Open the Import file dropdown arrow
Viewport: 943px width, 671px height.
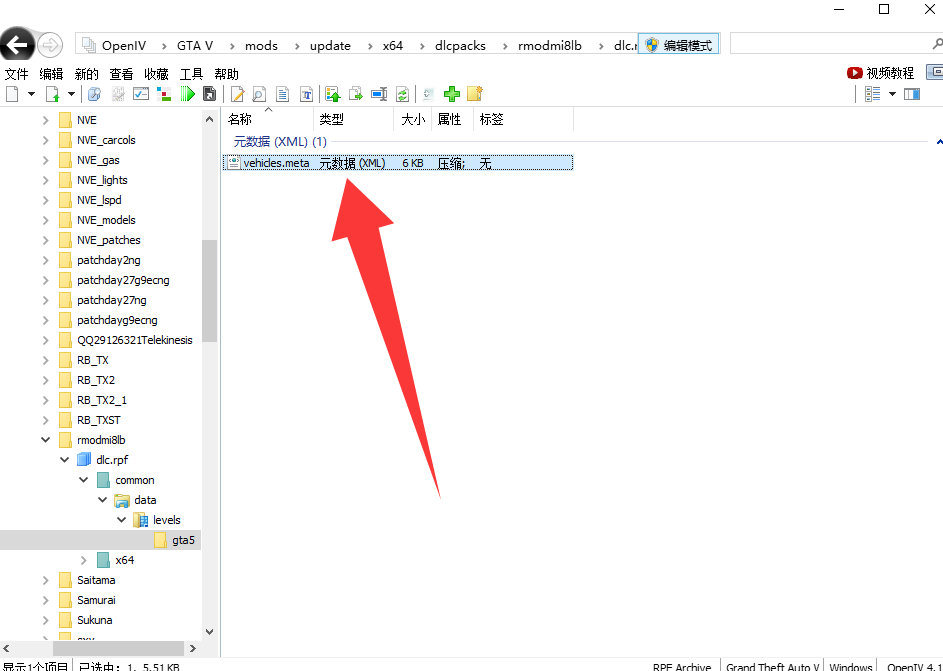click(71, 94)
